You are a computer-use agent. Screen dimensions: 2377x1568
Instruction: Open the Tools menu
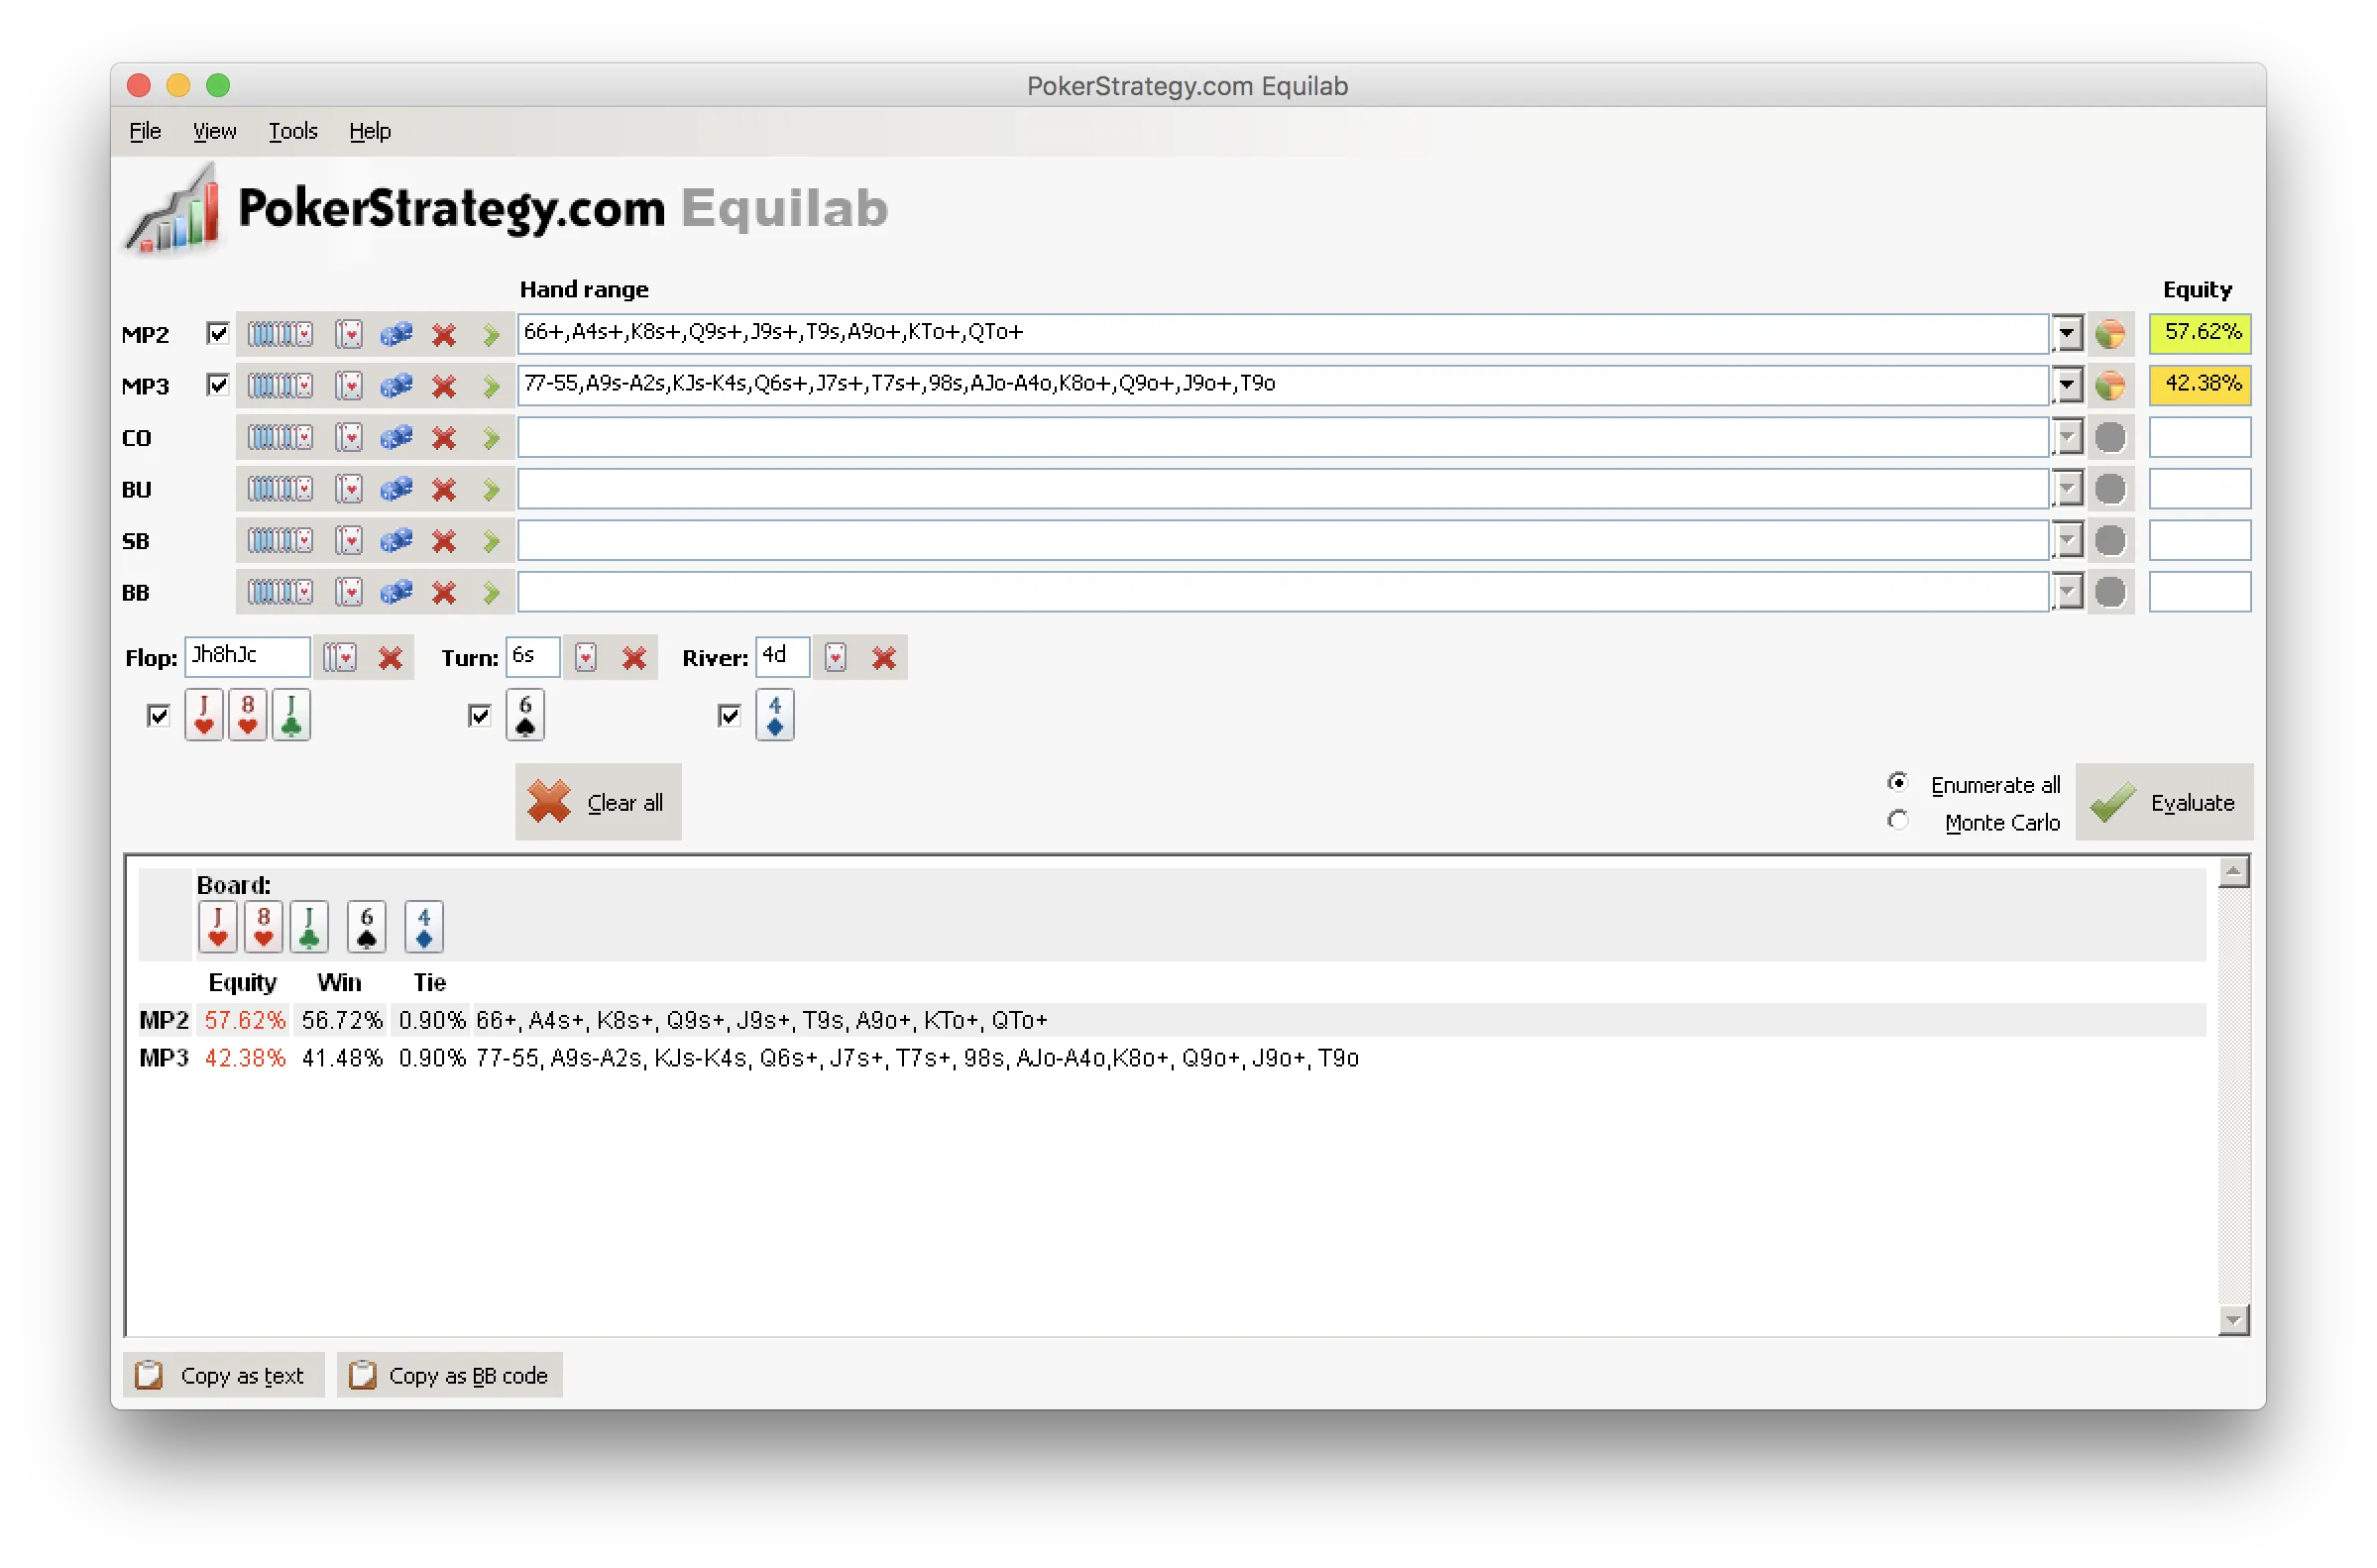point(292,130)
